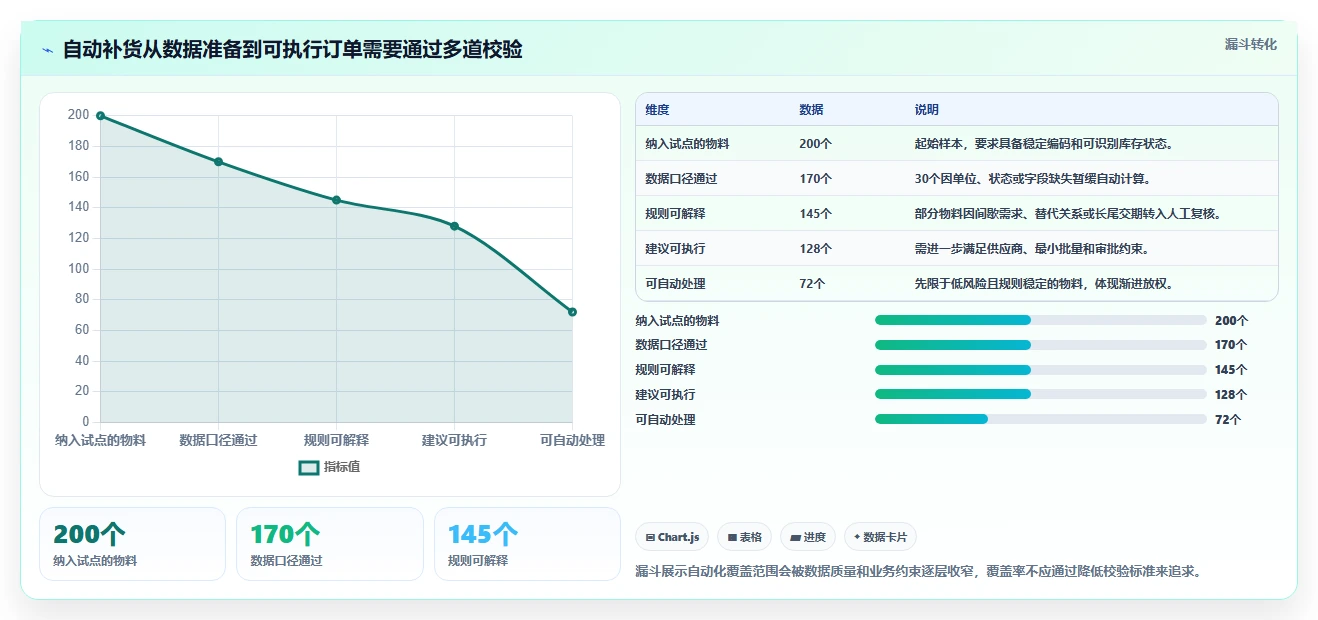
Task: Click the 200个 value in the table
Action: coord(815,144)
